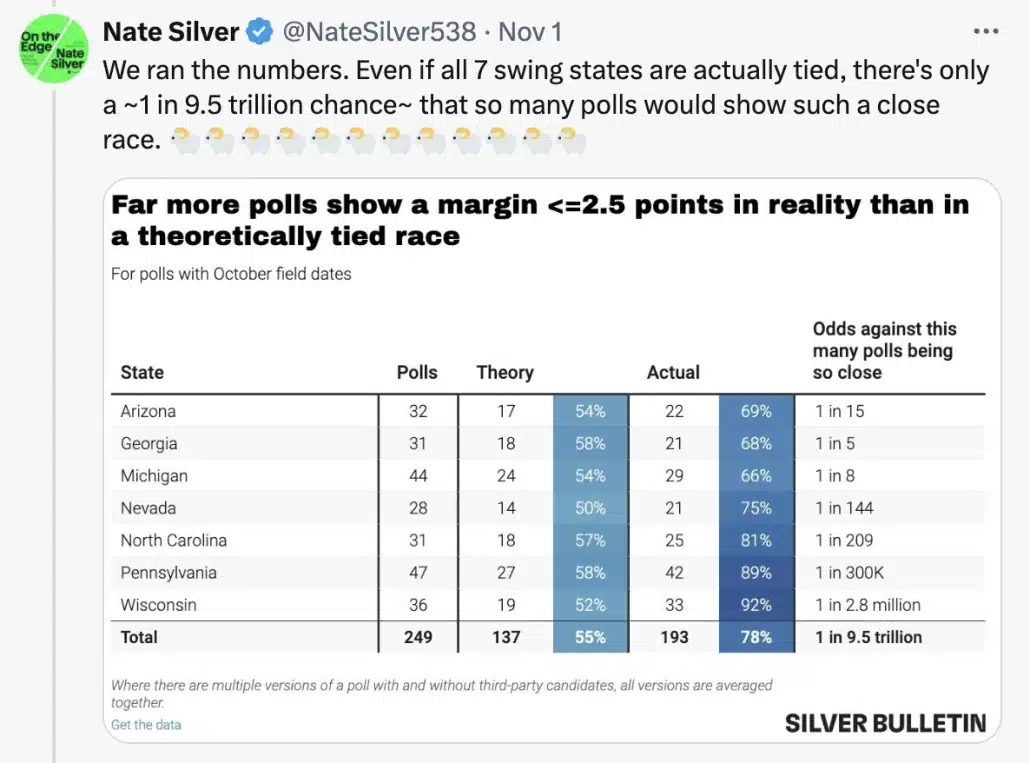Click the North Carolina row label

[173, 540]
